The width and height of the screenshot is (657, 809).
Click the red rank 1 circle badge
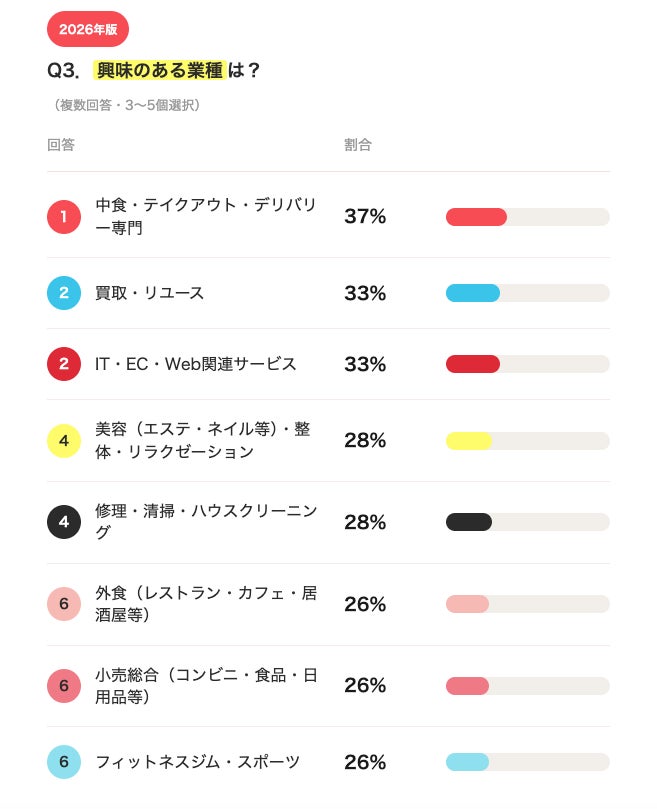point(64,217)
